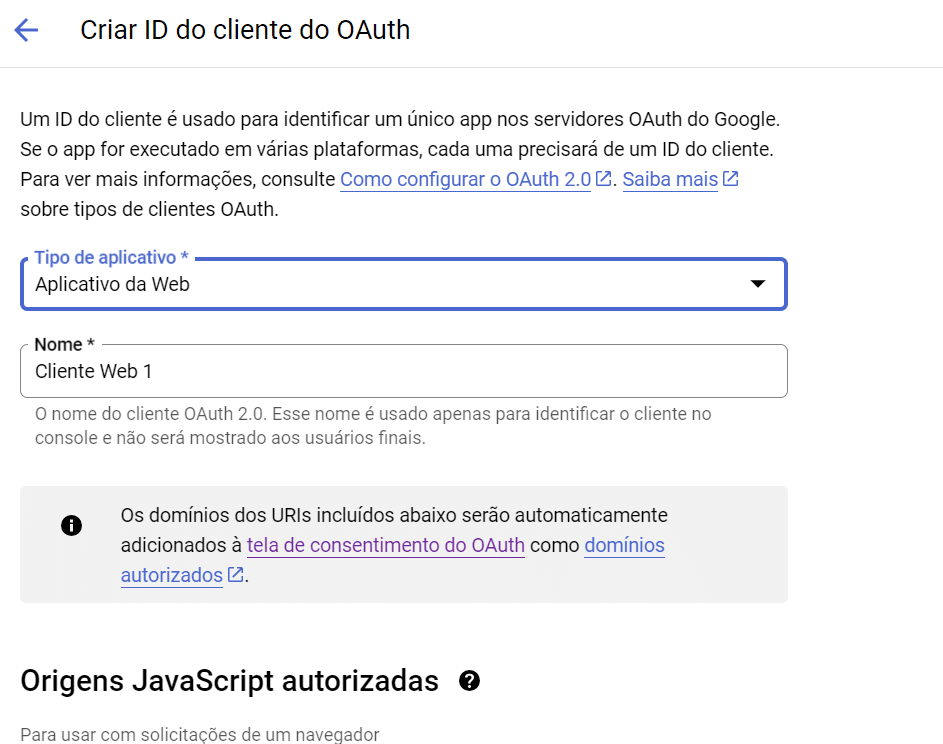This screenshot has height=744, width=943.
Task: Click the 'Criar ID do cliente do OAuth' title
Action: pyautogui.click(x=245, y=30)
